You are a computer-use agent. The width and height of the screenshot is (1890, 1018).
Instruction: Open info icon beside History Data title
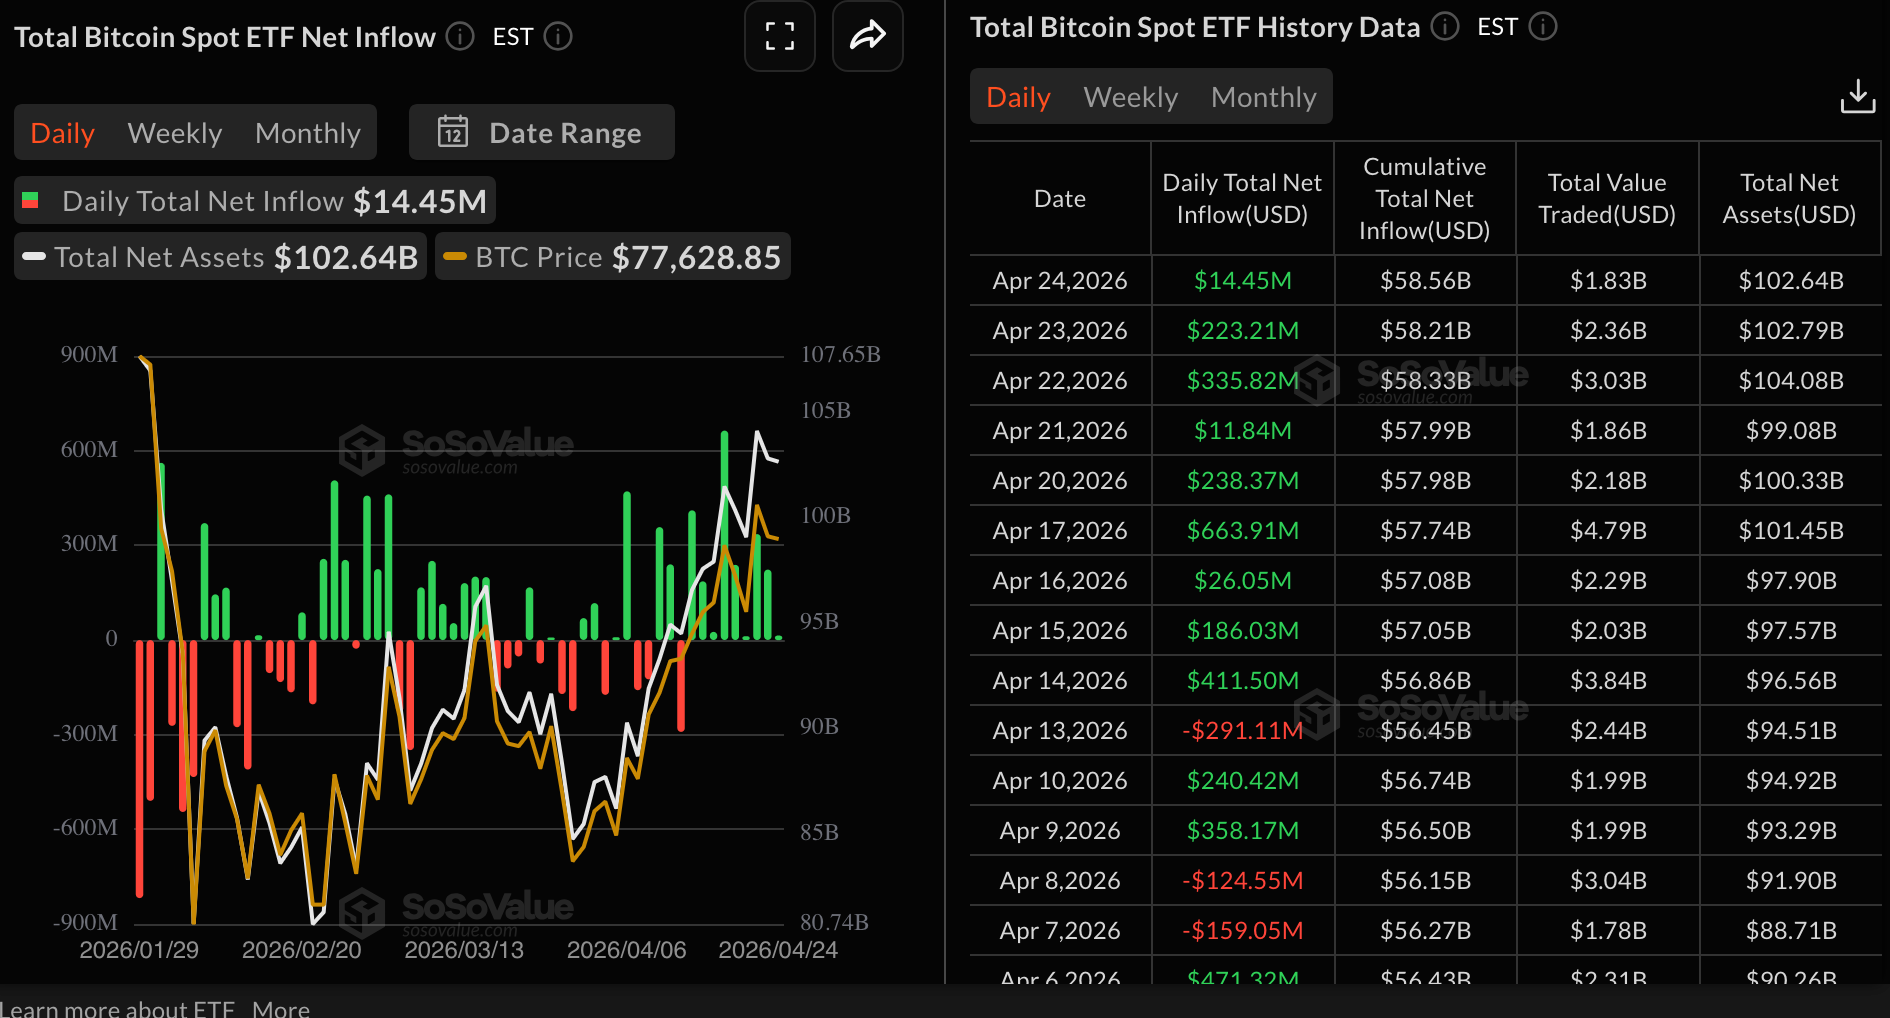[x=1445, y=26]
